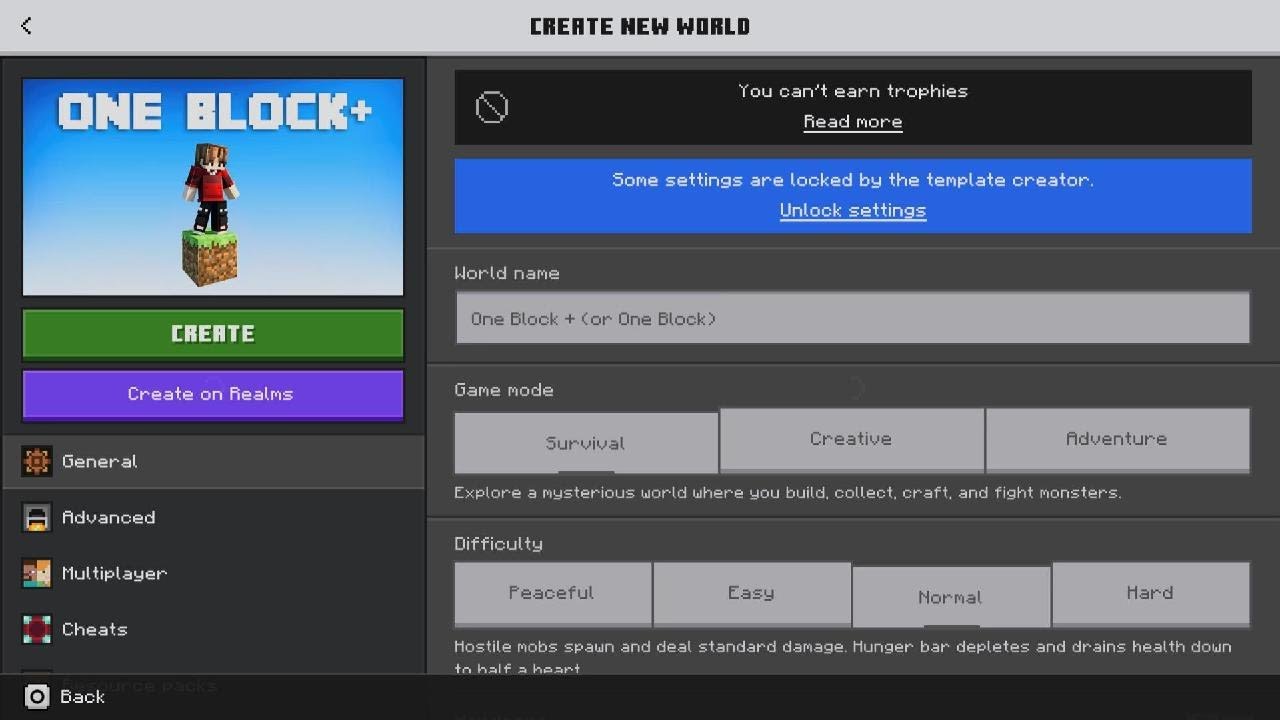Select Creative game mode

click(851, 439)
